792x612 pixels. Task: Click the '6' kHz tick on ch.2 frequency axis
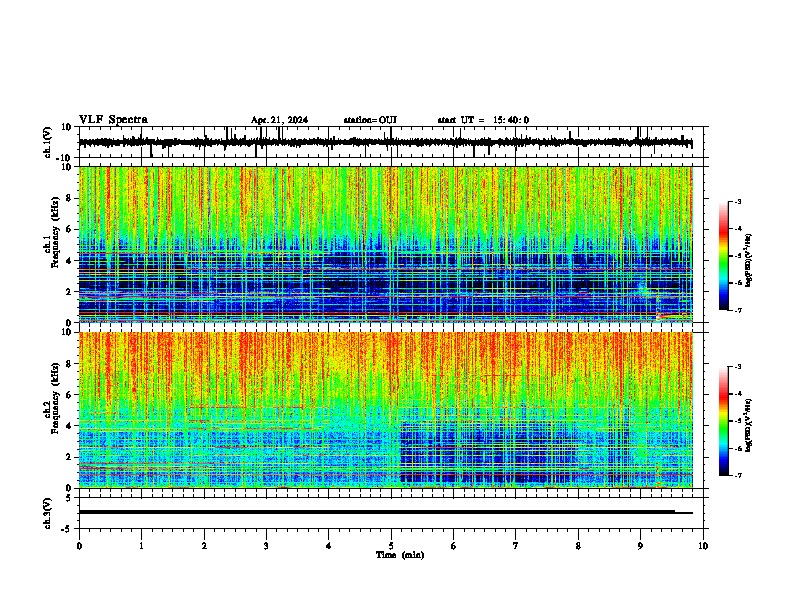[x=70, y=395]
